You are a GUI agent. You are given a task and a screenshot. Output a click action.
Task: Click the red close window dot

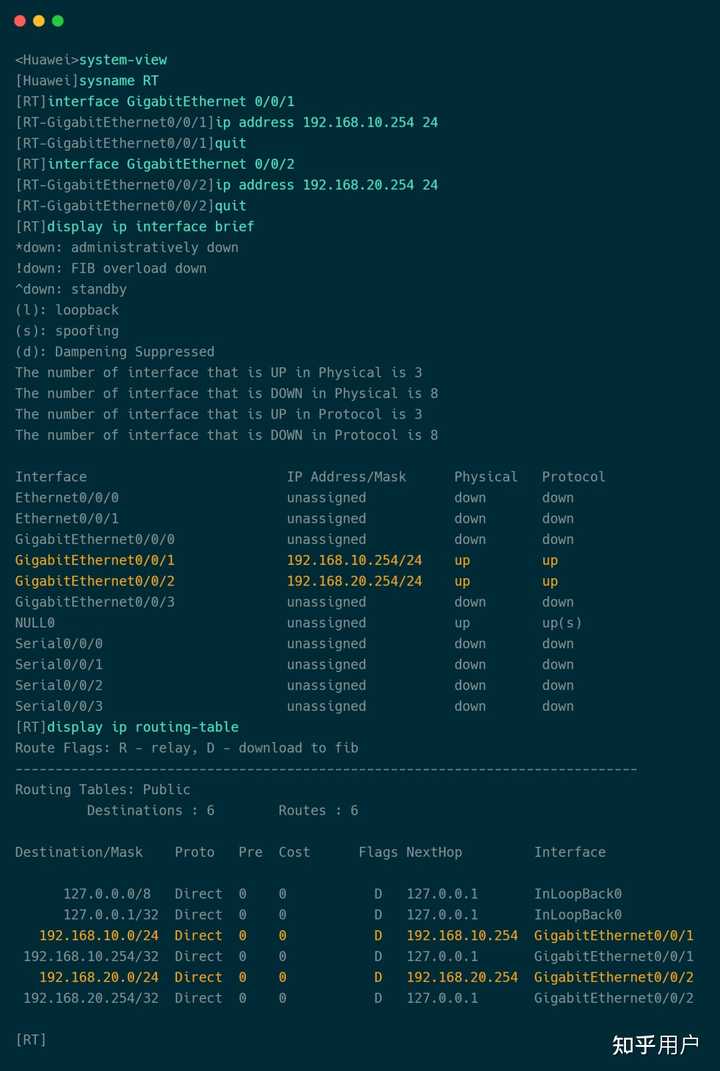pos(20,21)
